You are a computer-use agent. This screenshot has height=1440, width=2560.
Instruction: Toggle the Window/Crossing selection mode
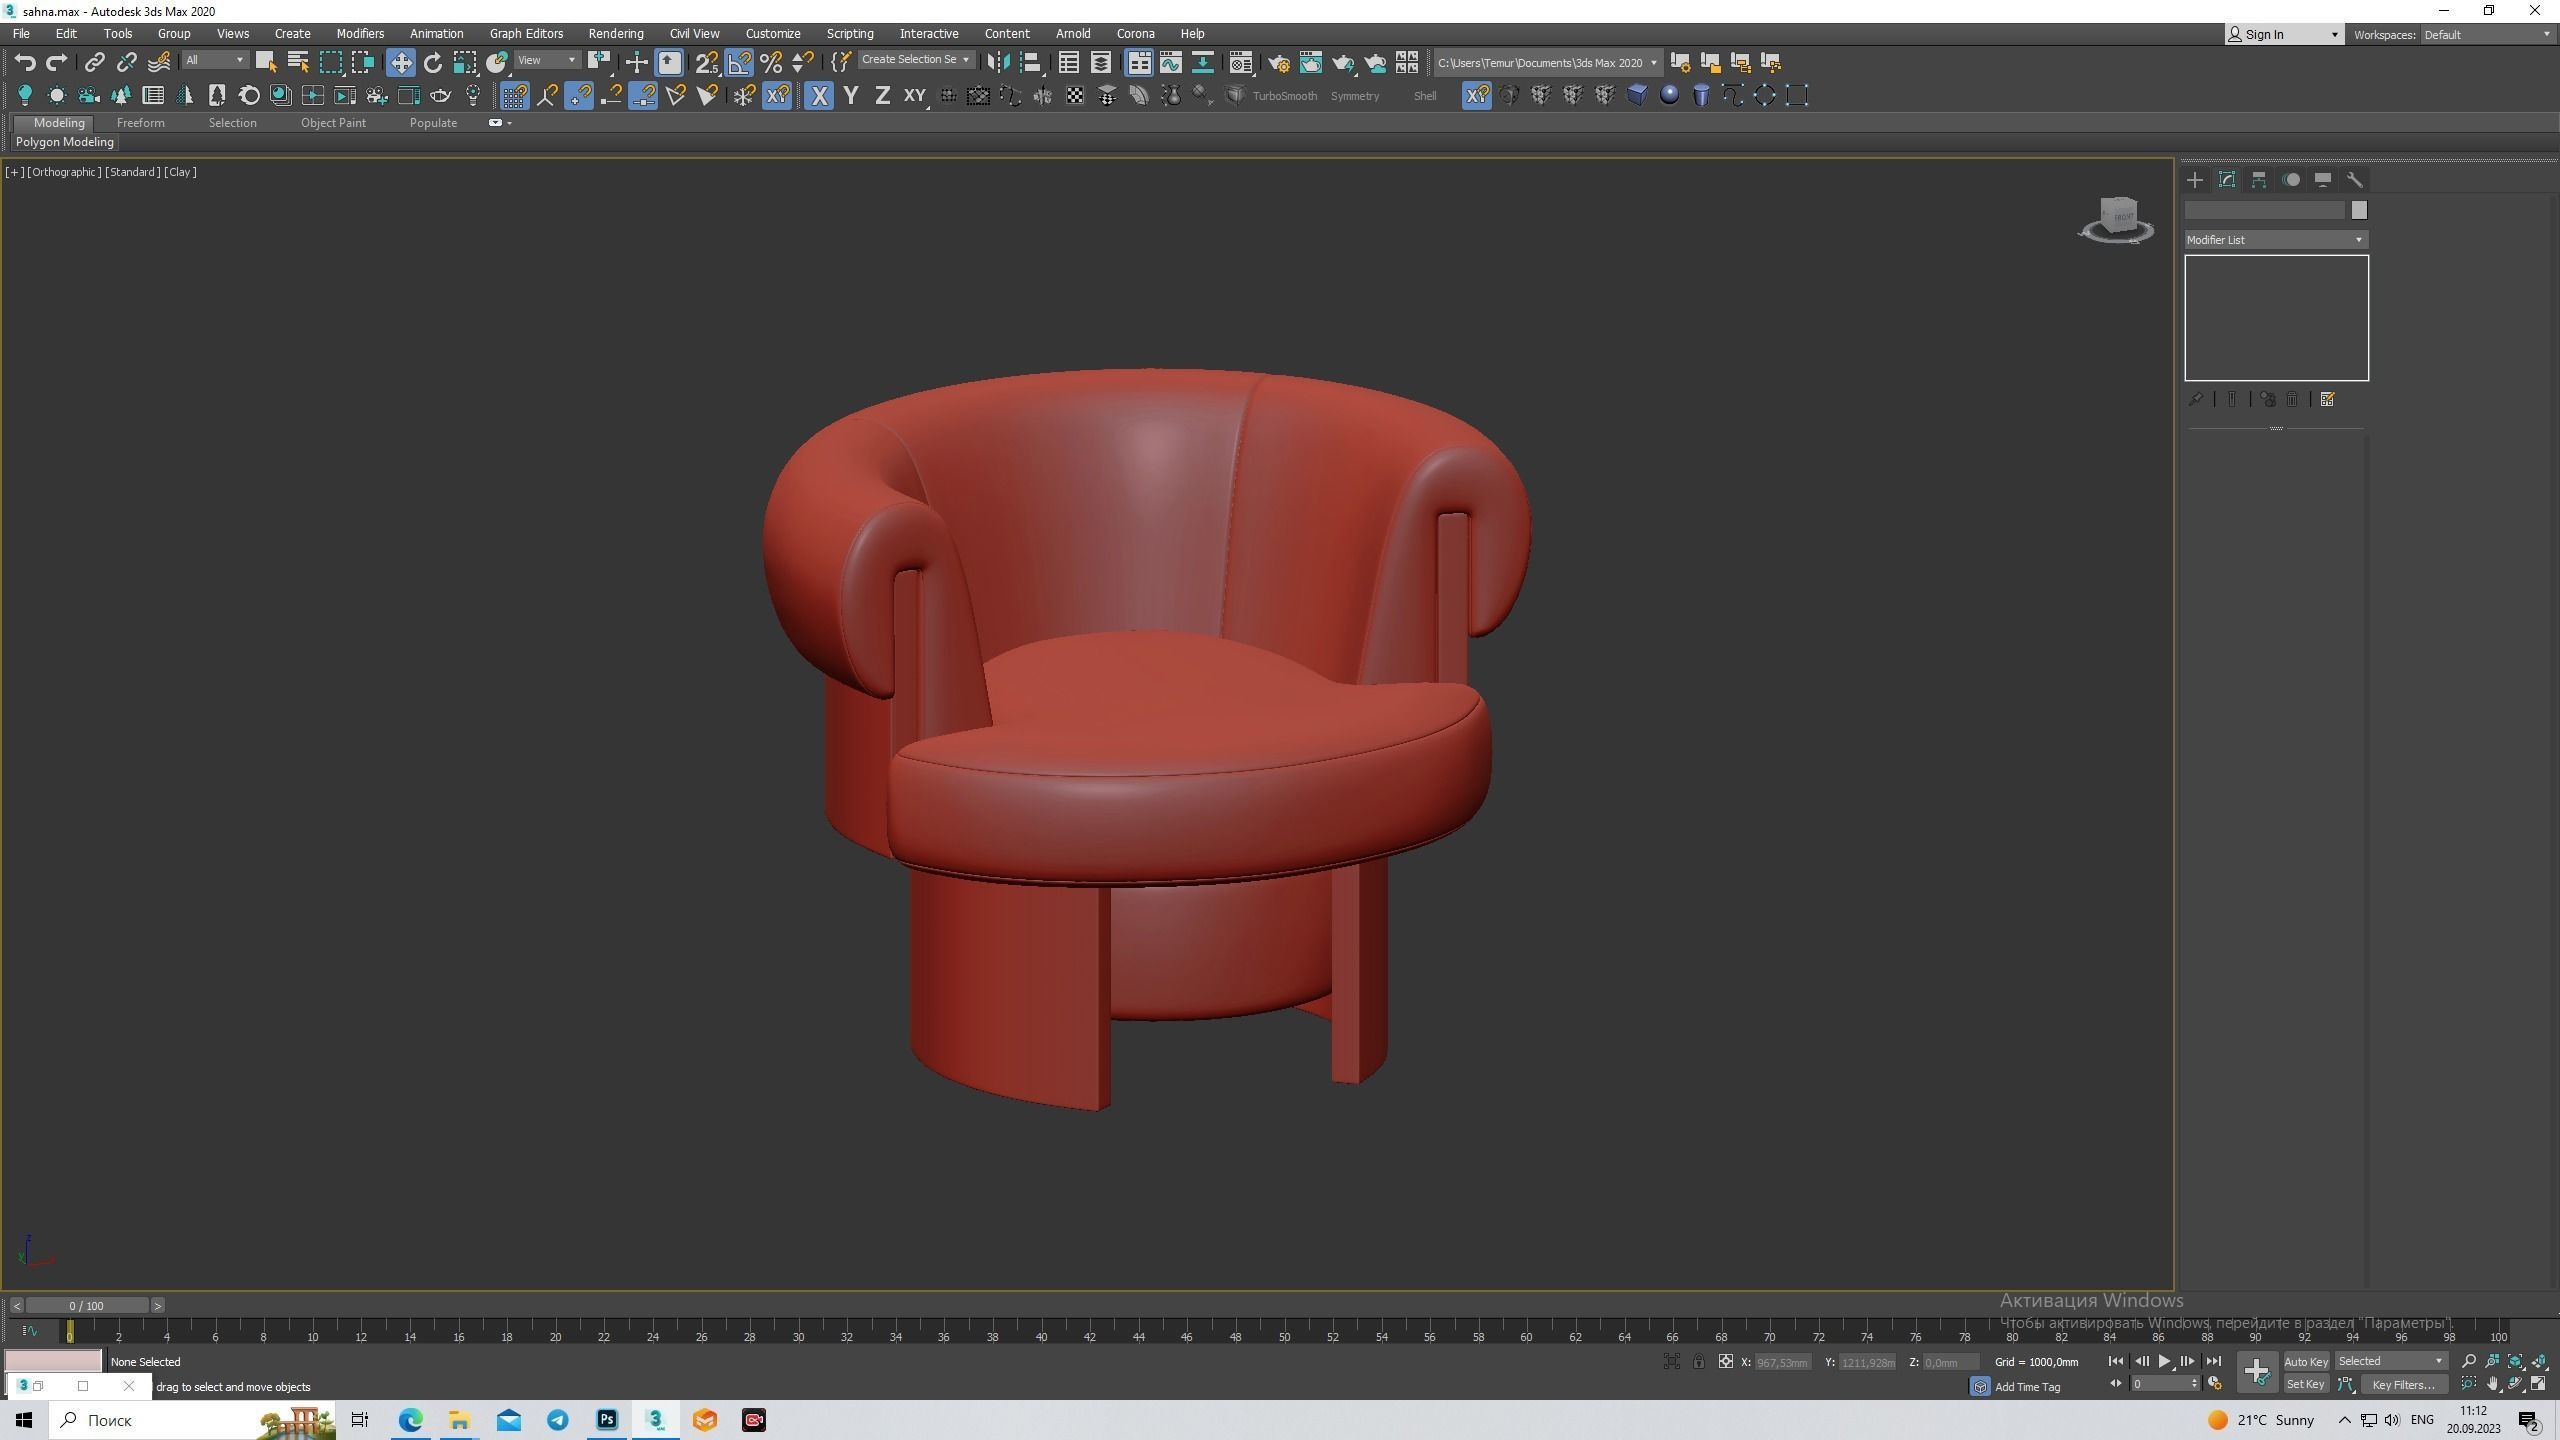point(362,63)
